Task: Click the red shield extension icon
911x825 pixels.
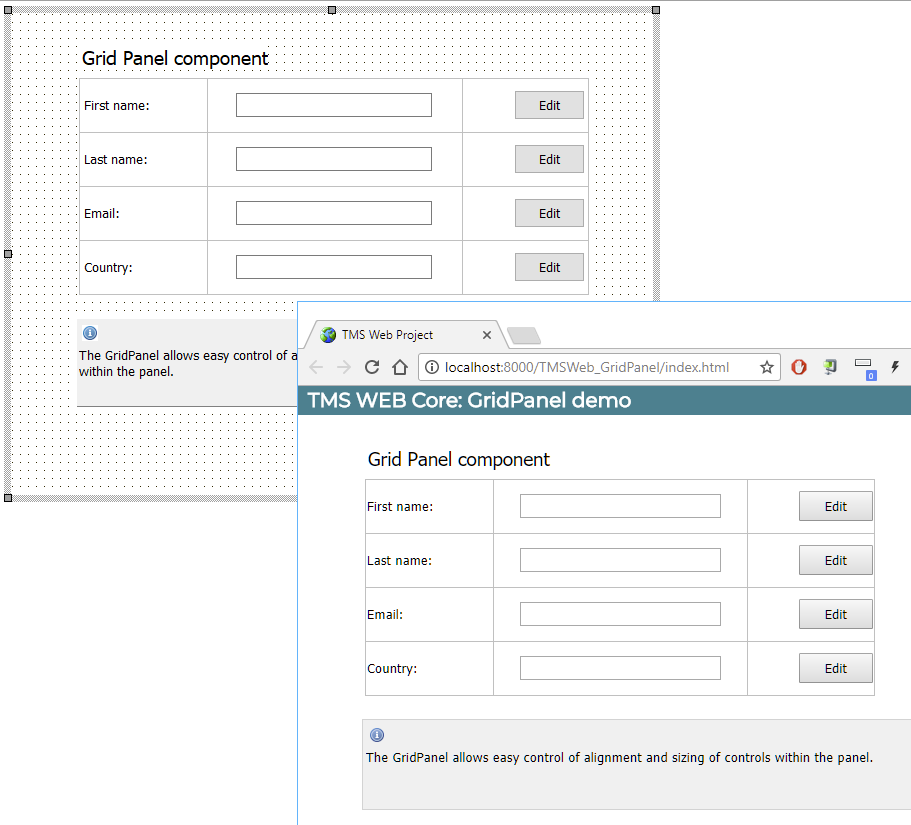Action: (x=799, y=367)
